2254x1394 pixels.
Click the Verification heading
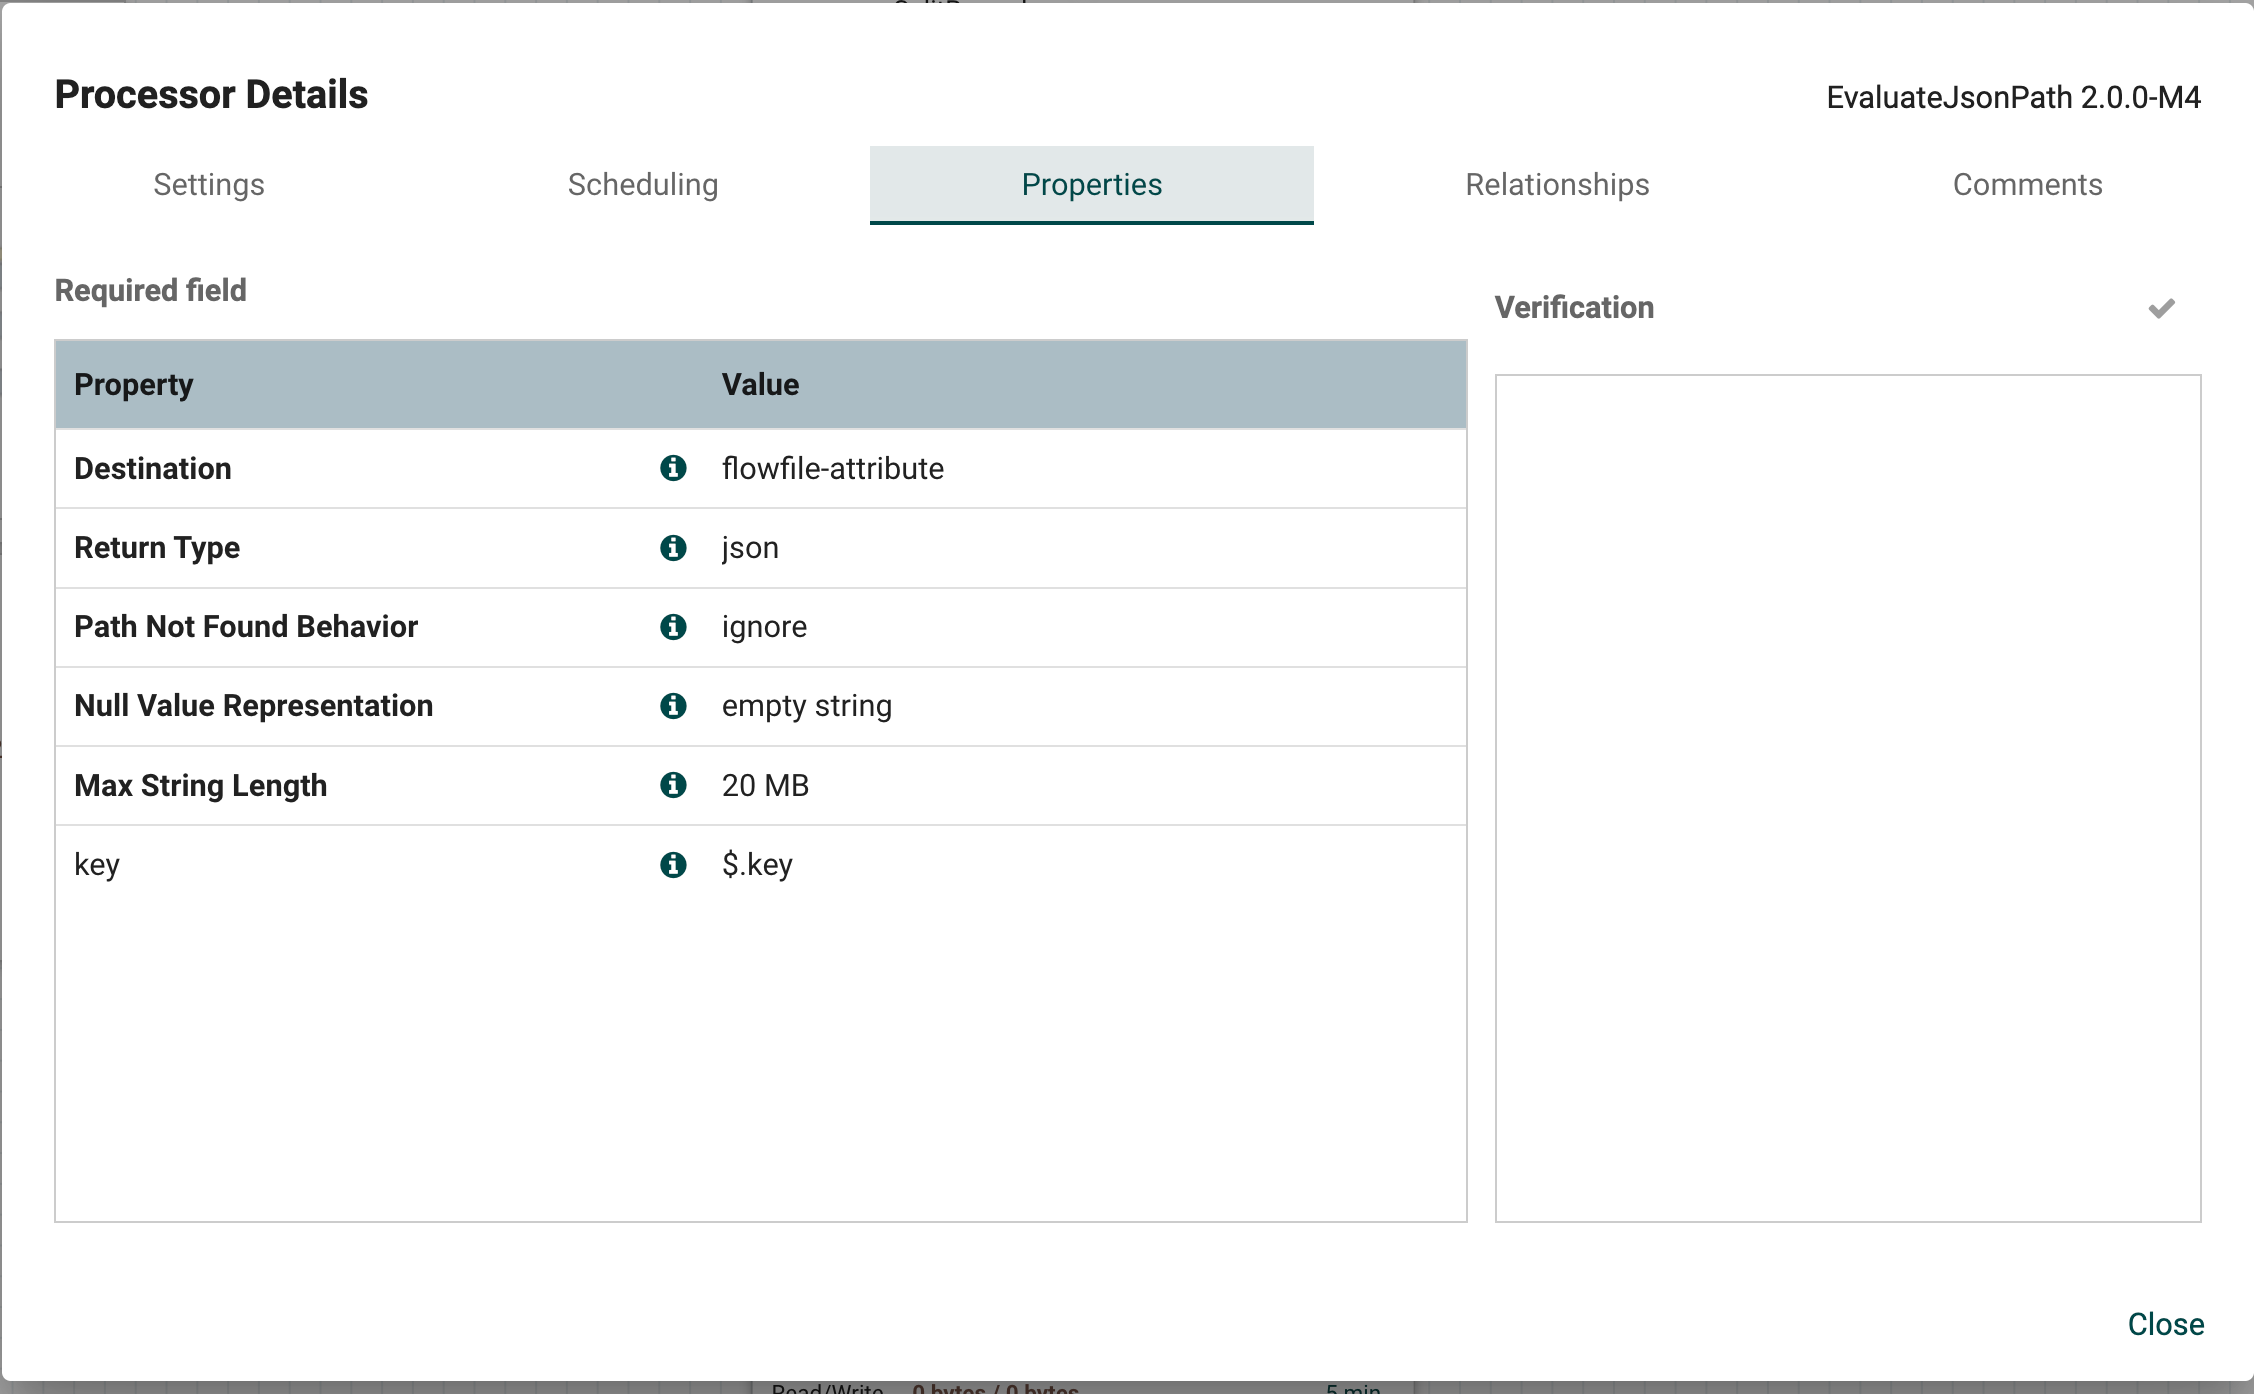[1574, 307]
